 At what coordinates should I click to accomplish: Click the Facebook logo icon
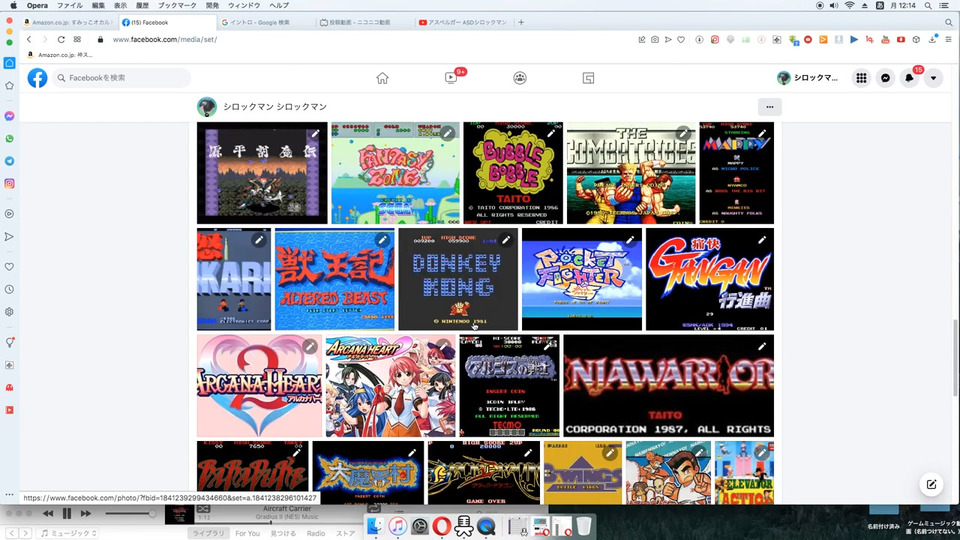pyautogui.click(x=37, y=78)
